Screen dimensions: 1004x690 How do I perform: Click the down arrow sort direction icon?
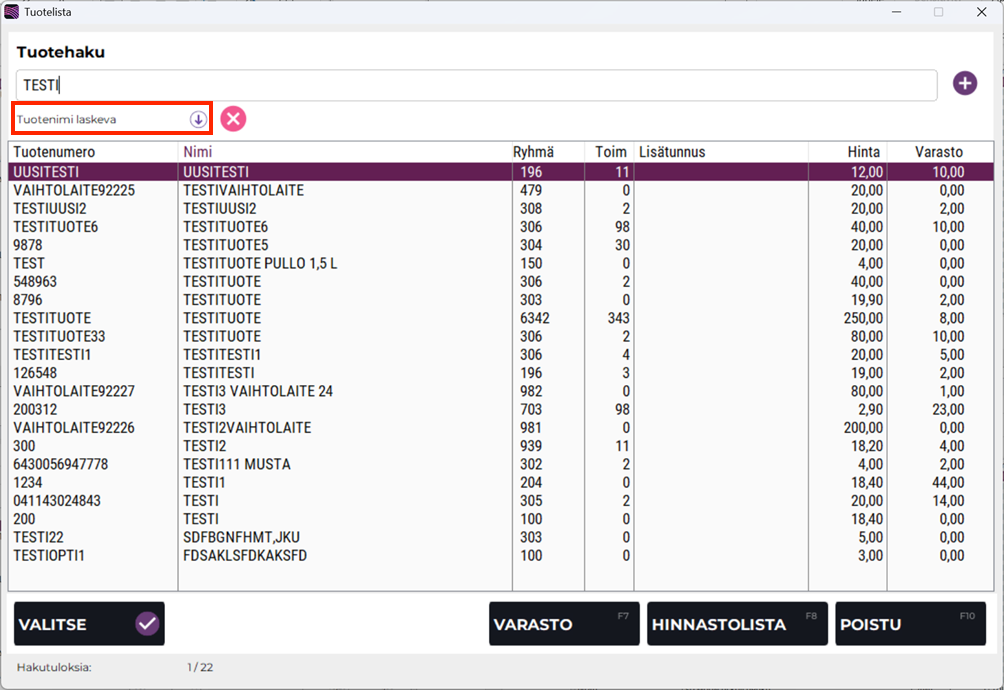coord(198,119)
